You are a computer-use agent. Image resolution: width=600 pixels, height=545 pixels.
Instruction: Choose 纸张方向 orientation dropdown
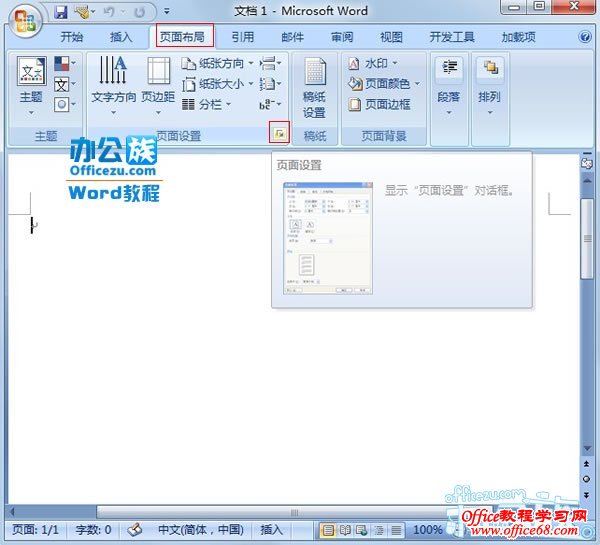[x=218, y=64]
